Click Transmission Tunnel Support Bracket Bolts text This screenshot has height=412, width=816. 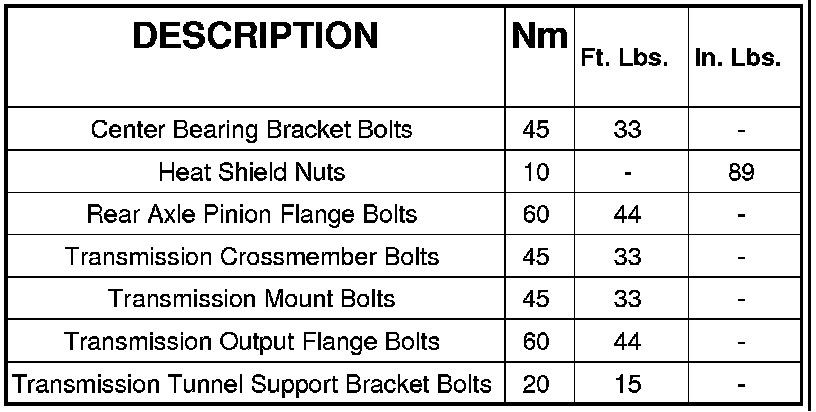point(251,383)
